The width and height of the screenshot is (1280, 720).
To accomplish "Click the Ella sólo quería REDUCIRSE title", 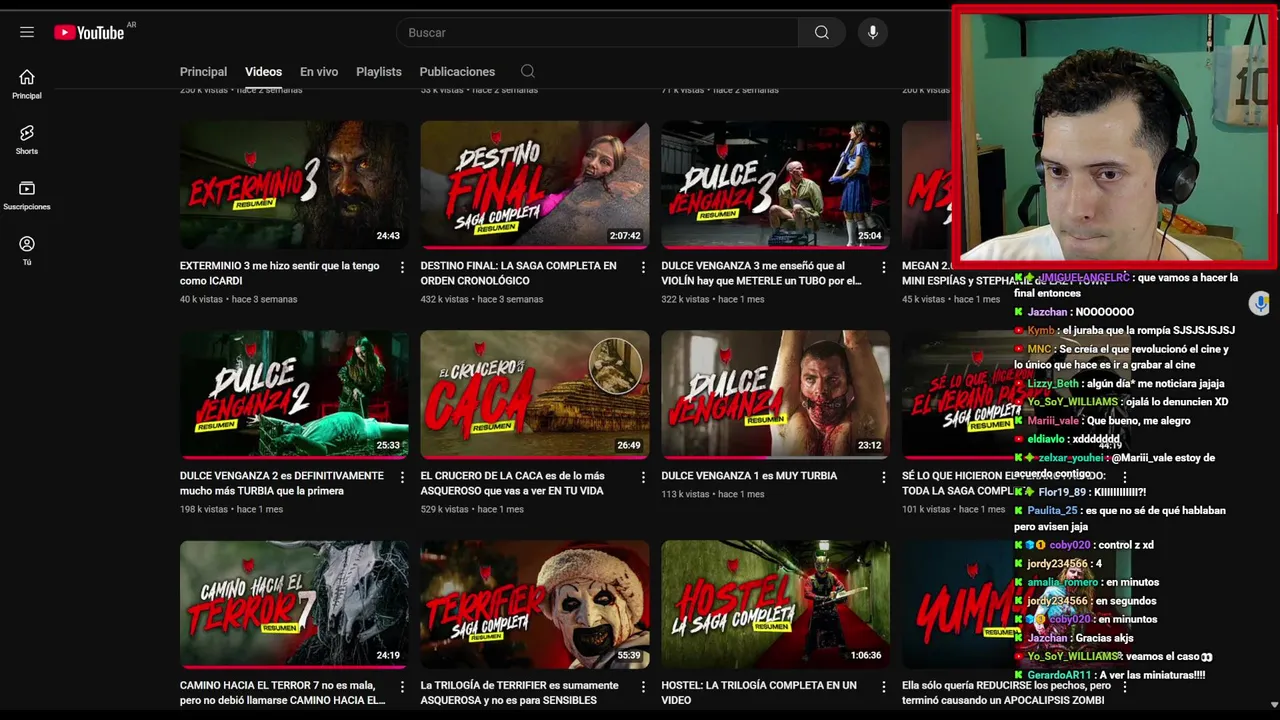I will pos(1006,693).
